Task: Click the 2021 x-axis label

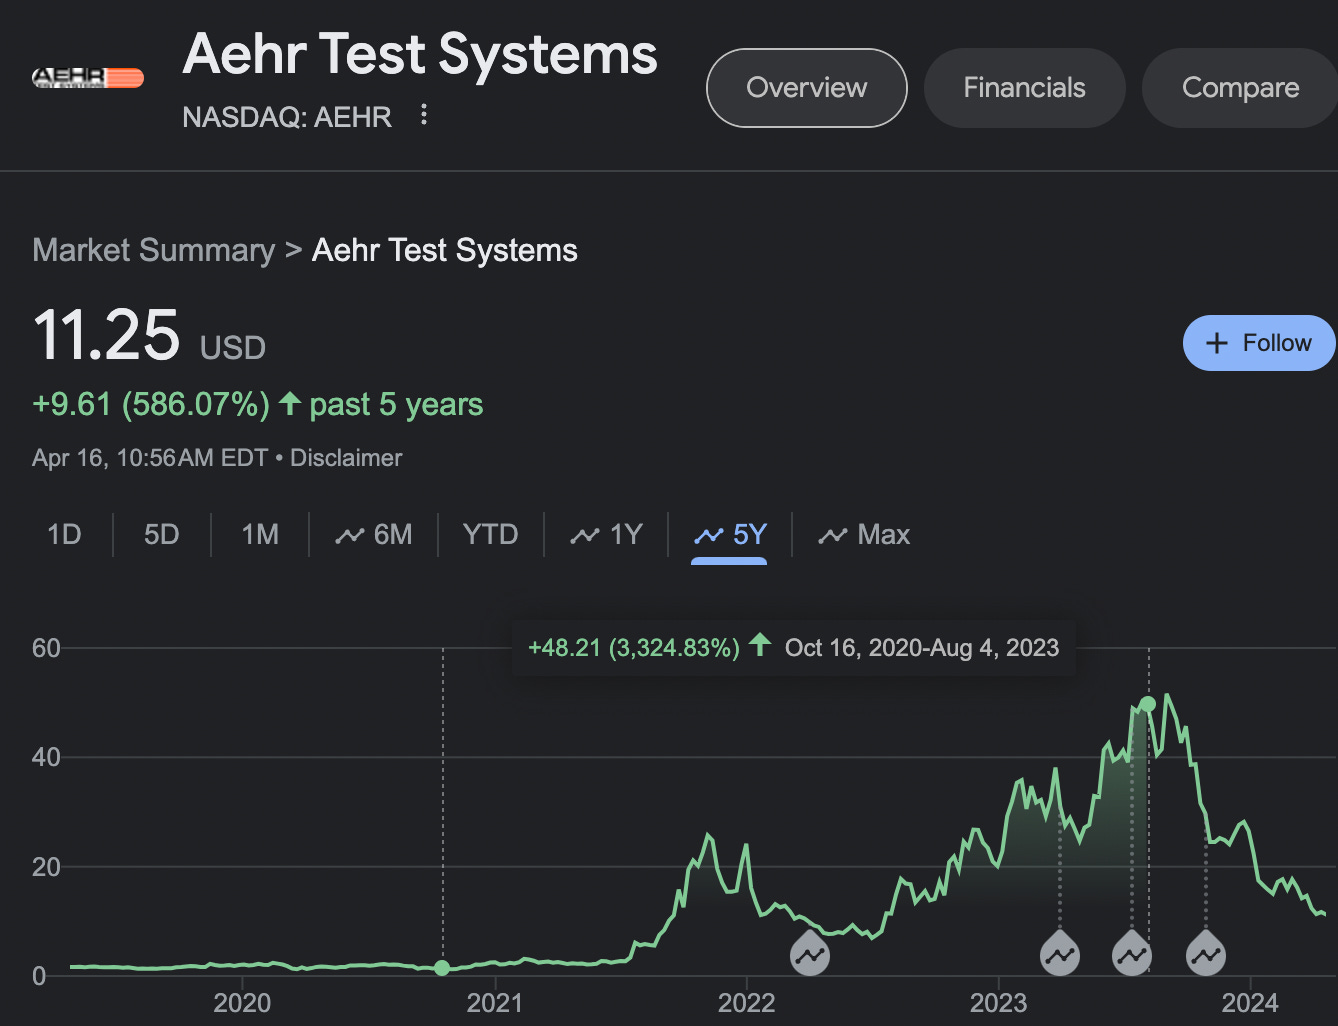Action: (494, 1003)
